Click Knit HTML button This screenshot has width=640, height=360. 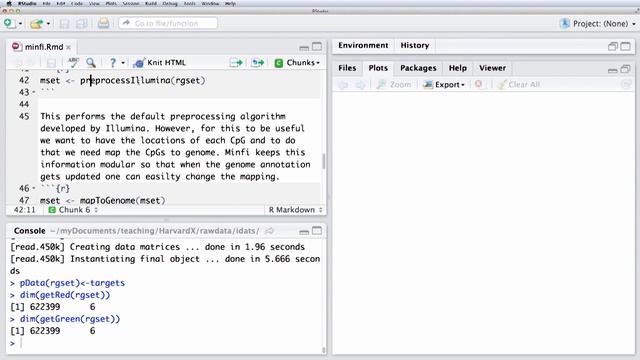pos(160,62)
